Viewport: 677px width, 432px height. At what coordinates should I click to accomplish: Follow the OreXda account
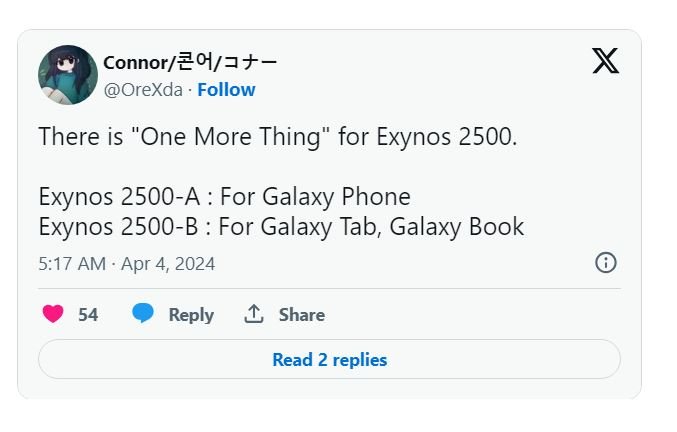coord(226,89)
